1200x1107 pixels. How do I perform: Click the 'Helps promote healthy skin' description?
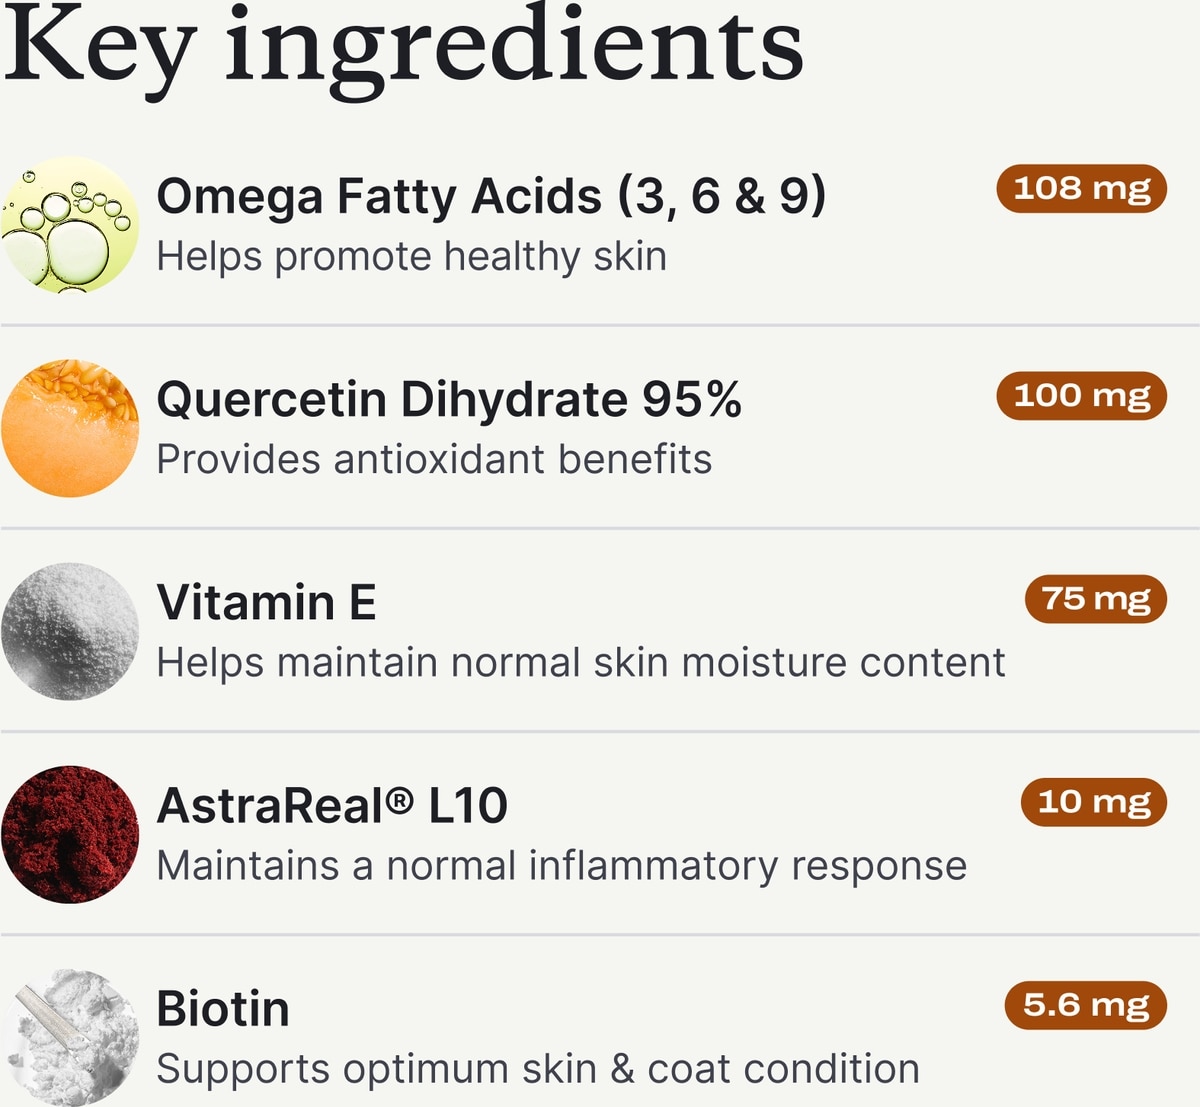[411, 257]
